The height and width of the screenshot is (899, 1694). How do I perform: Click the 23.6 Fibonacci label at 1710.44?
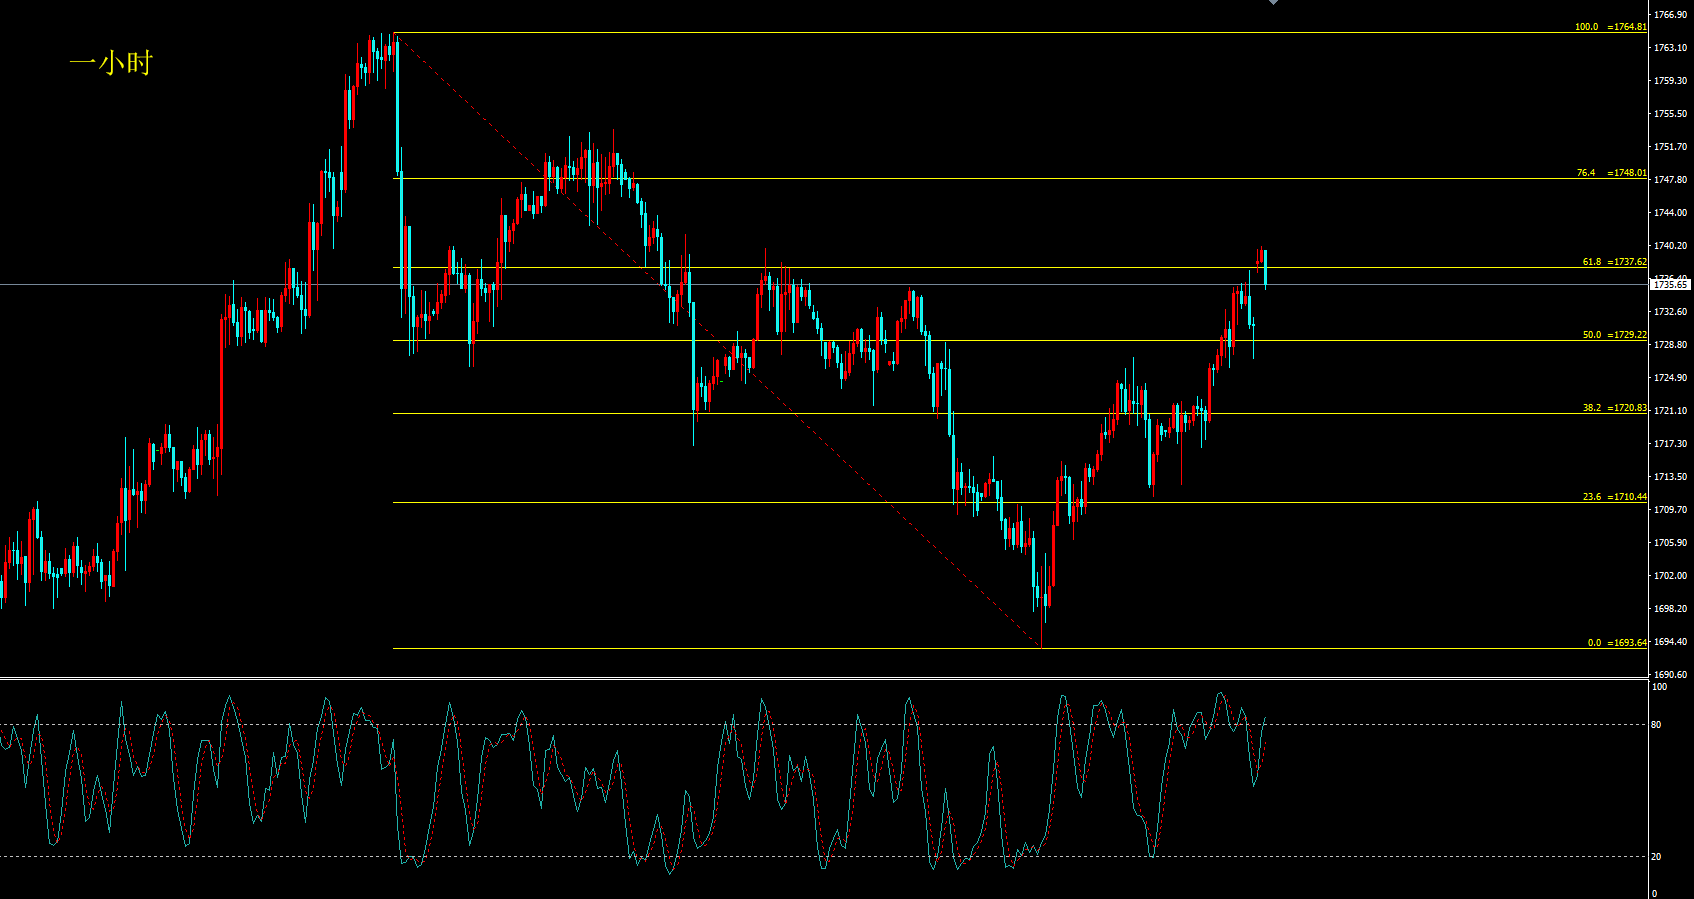pos(1613,497)
